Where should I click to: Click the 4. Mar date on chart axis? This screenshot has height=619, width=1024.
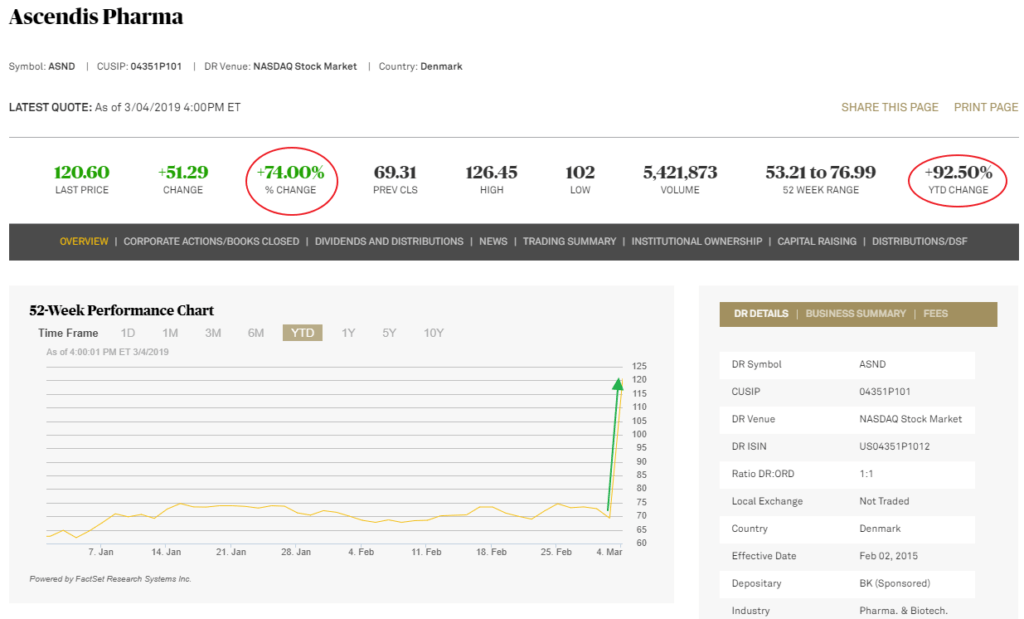pos(609,552)
